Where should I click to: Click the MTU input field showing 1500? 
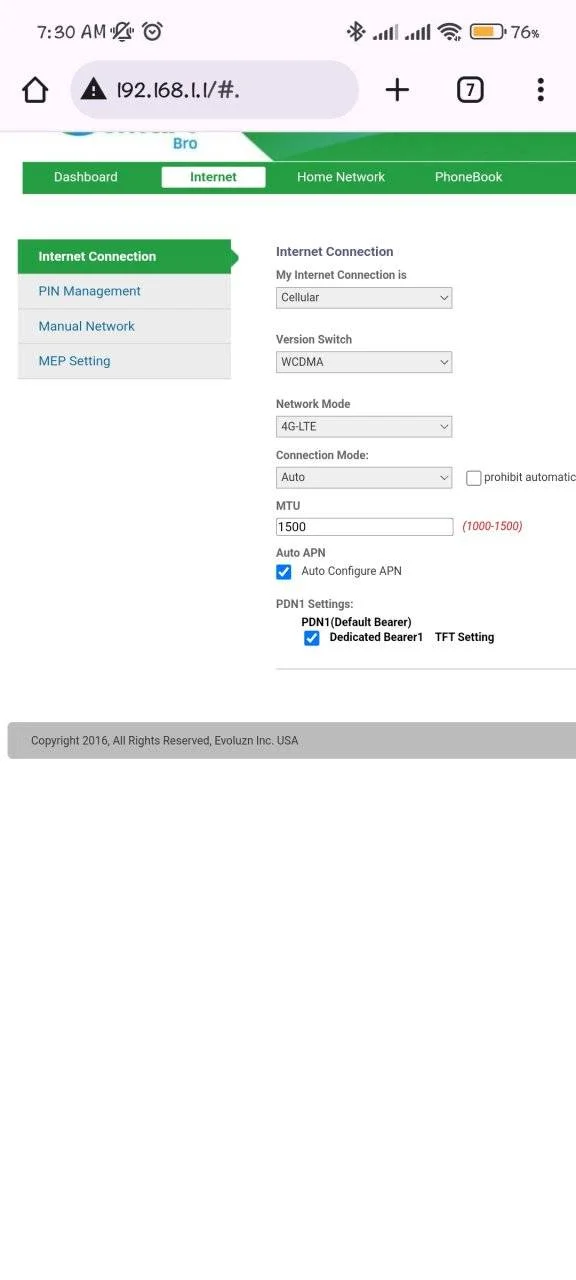pyautogui.click(x=365, y=527)
